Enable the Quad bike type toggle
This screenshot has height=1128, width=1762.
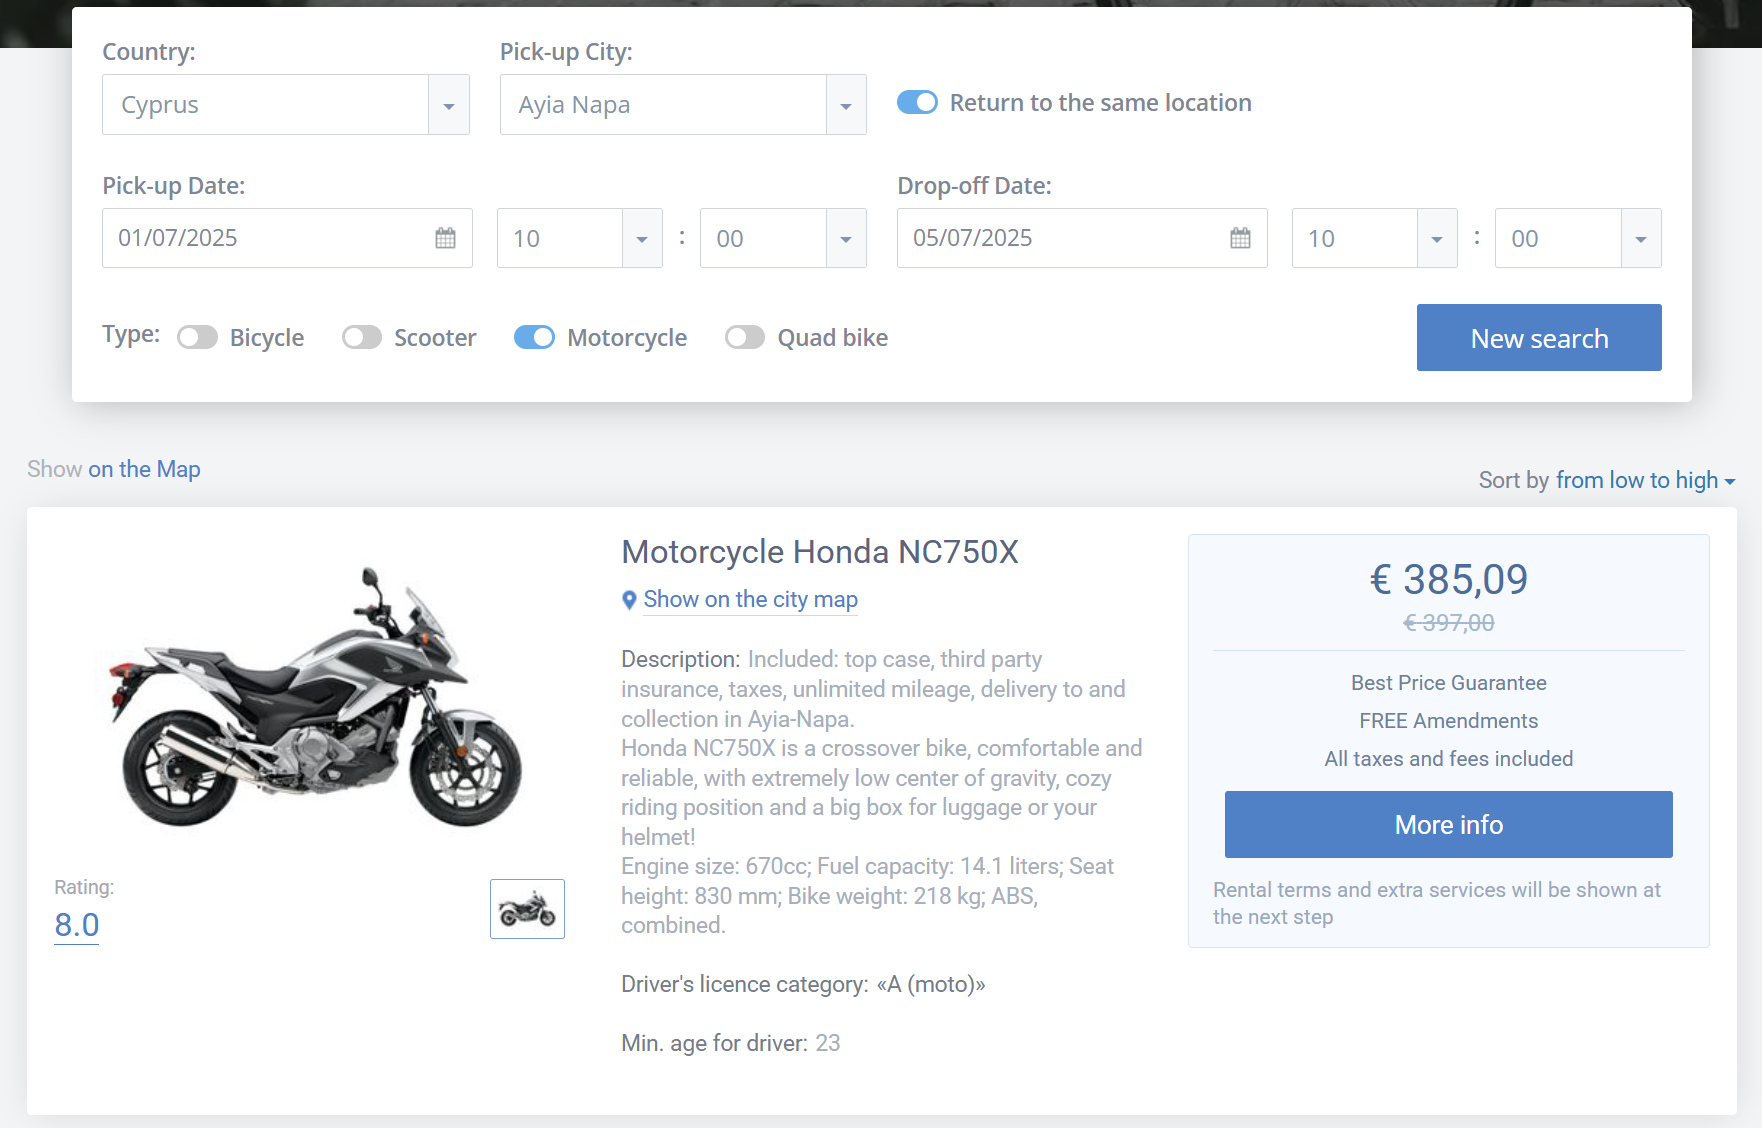[x=745, y=337]
